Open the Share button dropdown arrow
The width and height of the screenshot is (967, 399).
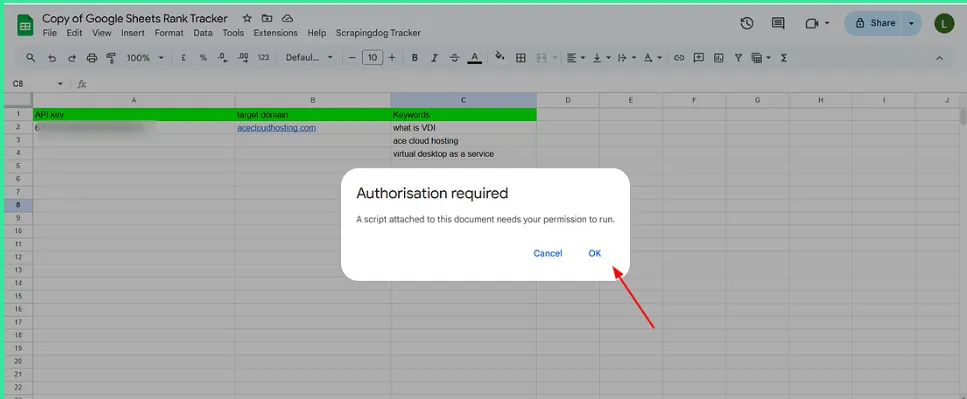911,23
